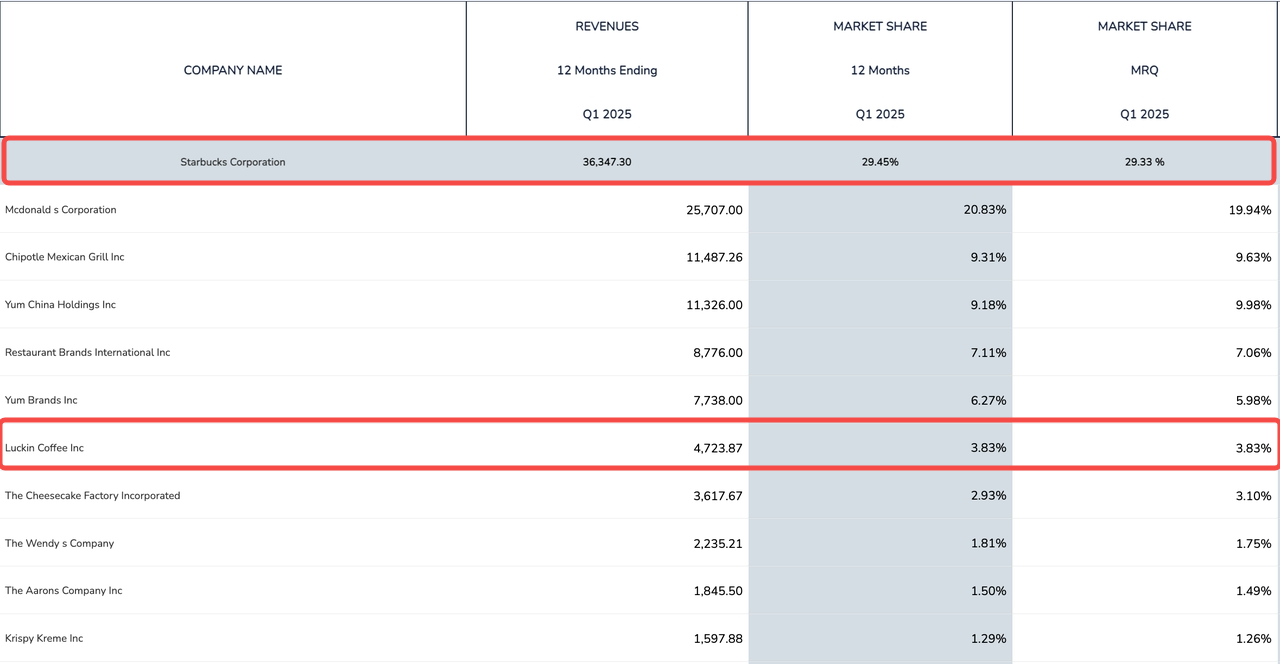Click the COMPANY NAME column header
Viewport: 1280px width, 664px height.
pyautogui.click(x=233, y=70)
